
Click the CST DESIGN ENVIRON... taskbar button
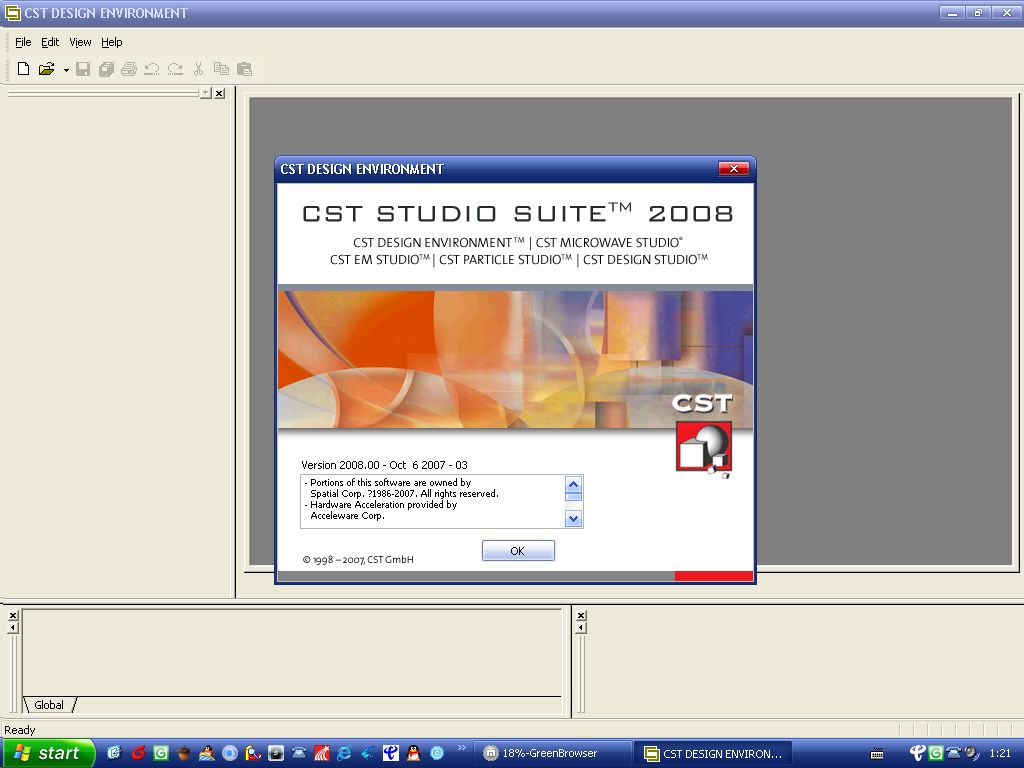712,753
